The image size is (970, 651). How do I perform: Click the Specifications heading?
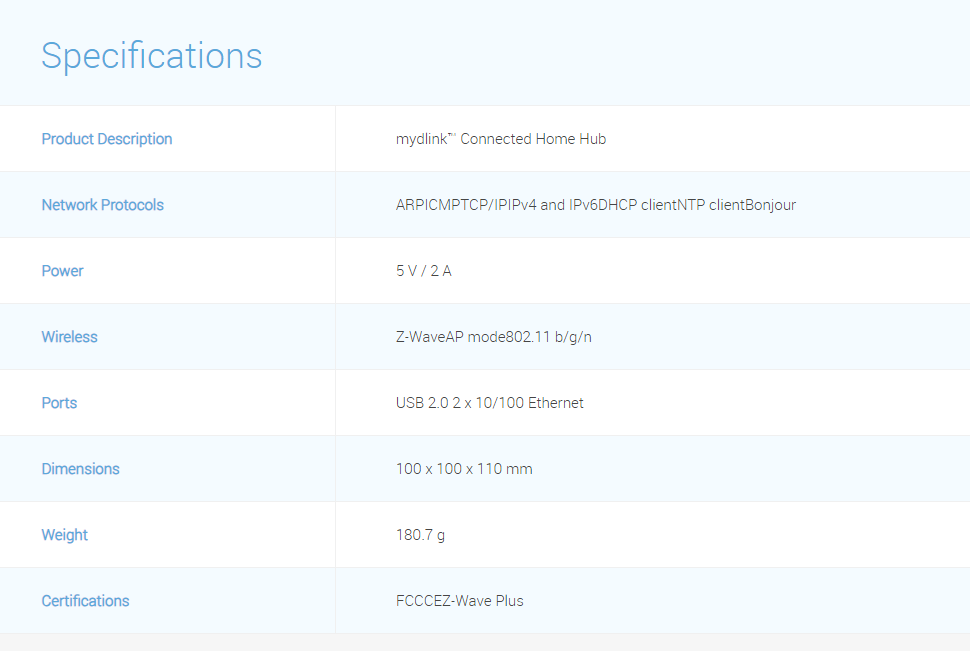pos(151,55)
